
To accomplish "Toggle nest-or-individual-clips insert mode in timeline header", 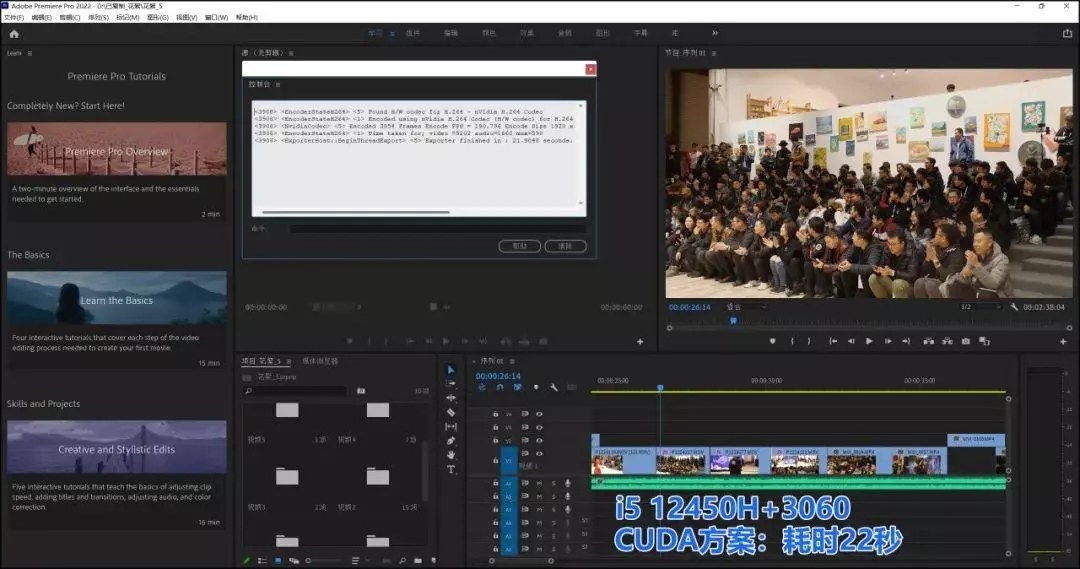I will tap(482, 387).
